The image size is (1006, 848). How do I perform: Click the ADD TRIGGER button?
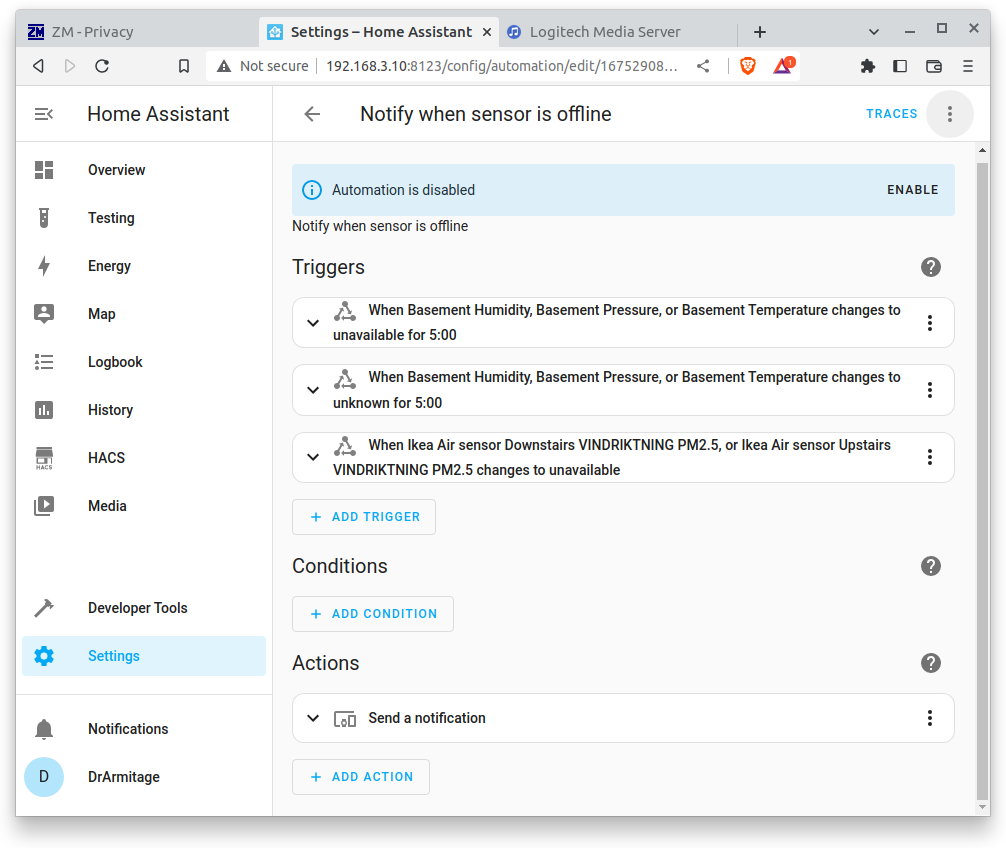click(364, 517)
